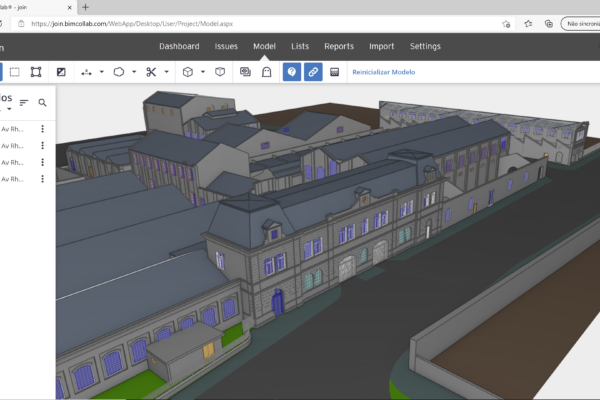Select the dashed rectangle selection tool

(x=15, y=72)
